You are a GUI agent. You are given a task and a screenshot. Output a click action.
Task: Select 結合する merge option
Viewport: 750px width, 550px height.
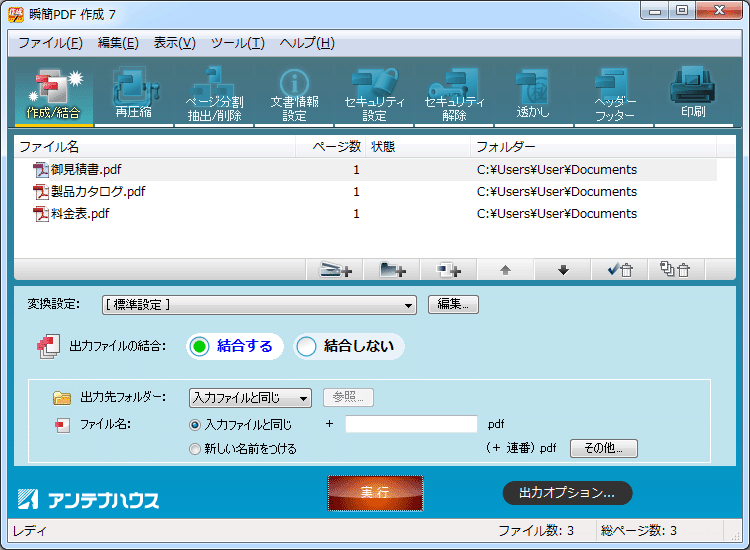235,346
